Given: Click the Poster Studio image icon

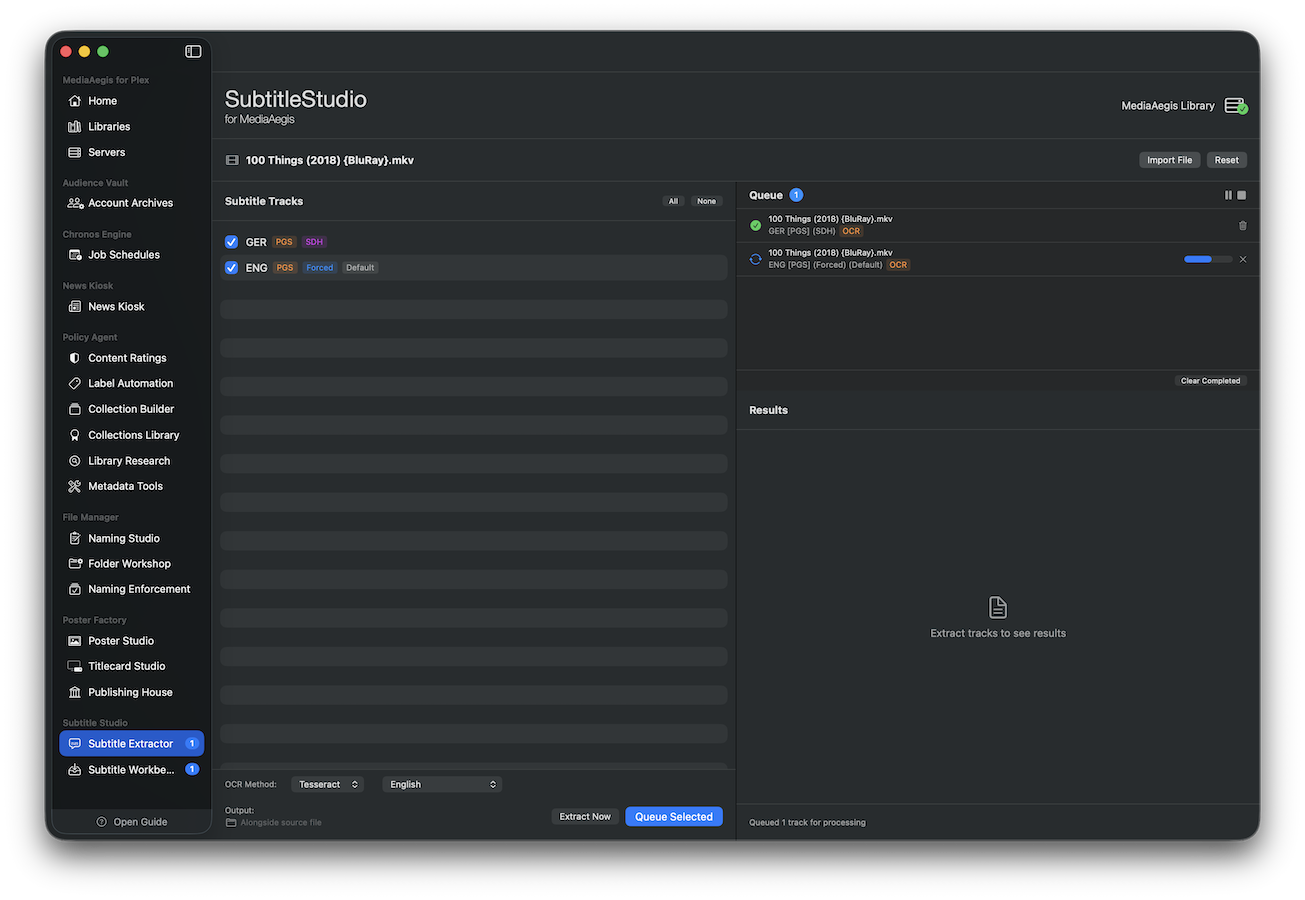Looking at the screenshot, I should [x=74, y=641].
